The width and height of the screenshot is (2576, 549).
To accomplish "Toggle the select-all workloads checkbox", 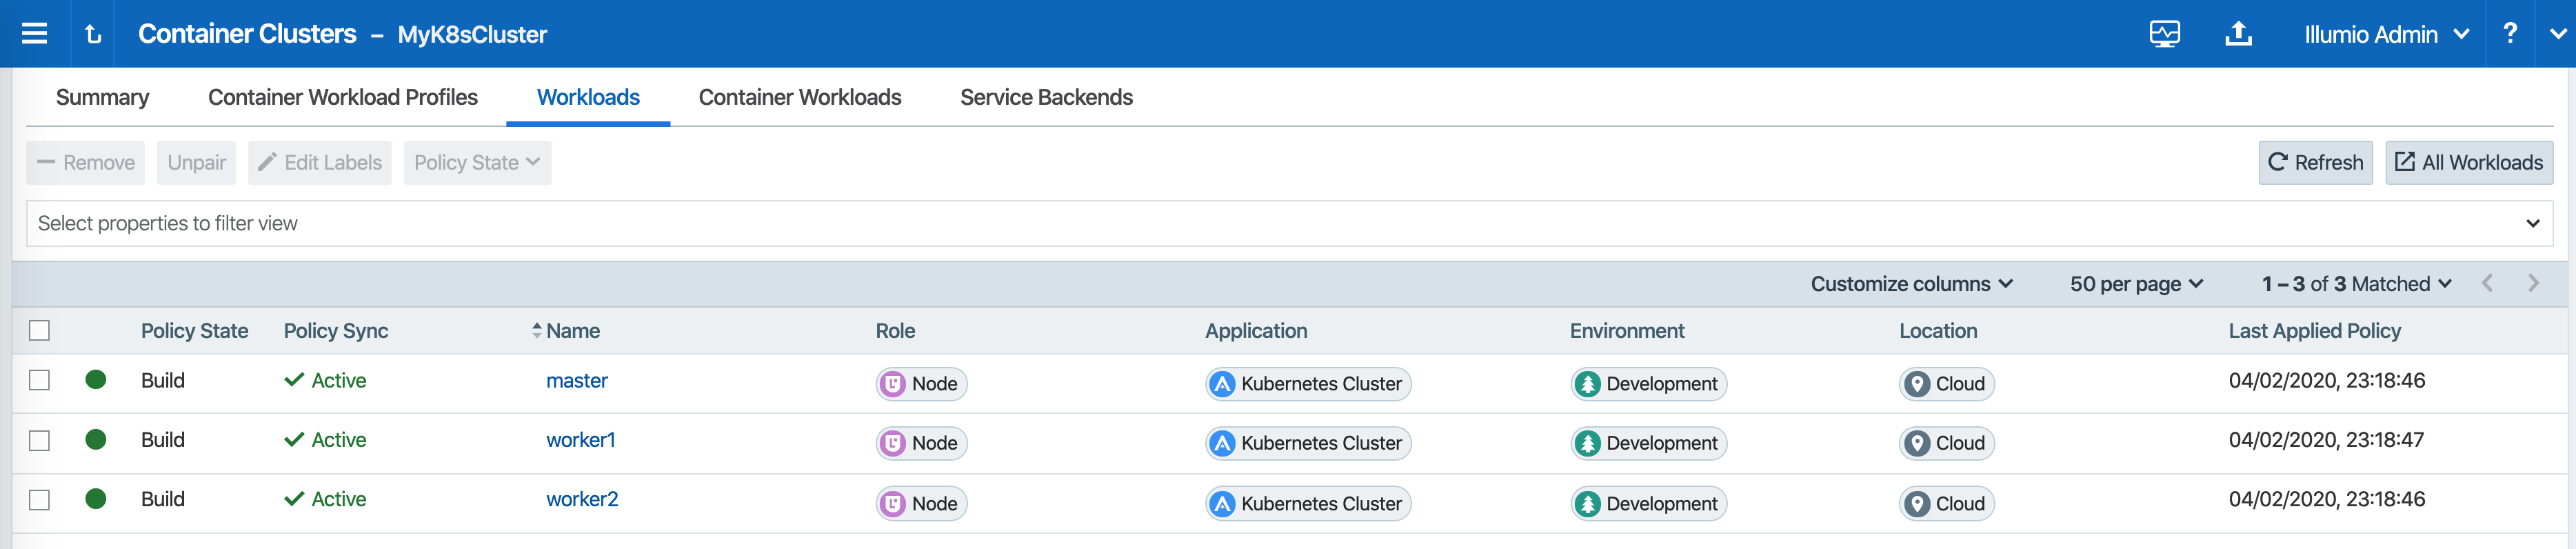I will tap(39, 331).
